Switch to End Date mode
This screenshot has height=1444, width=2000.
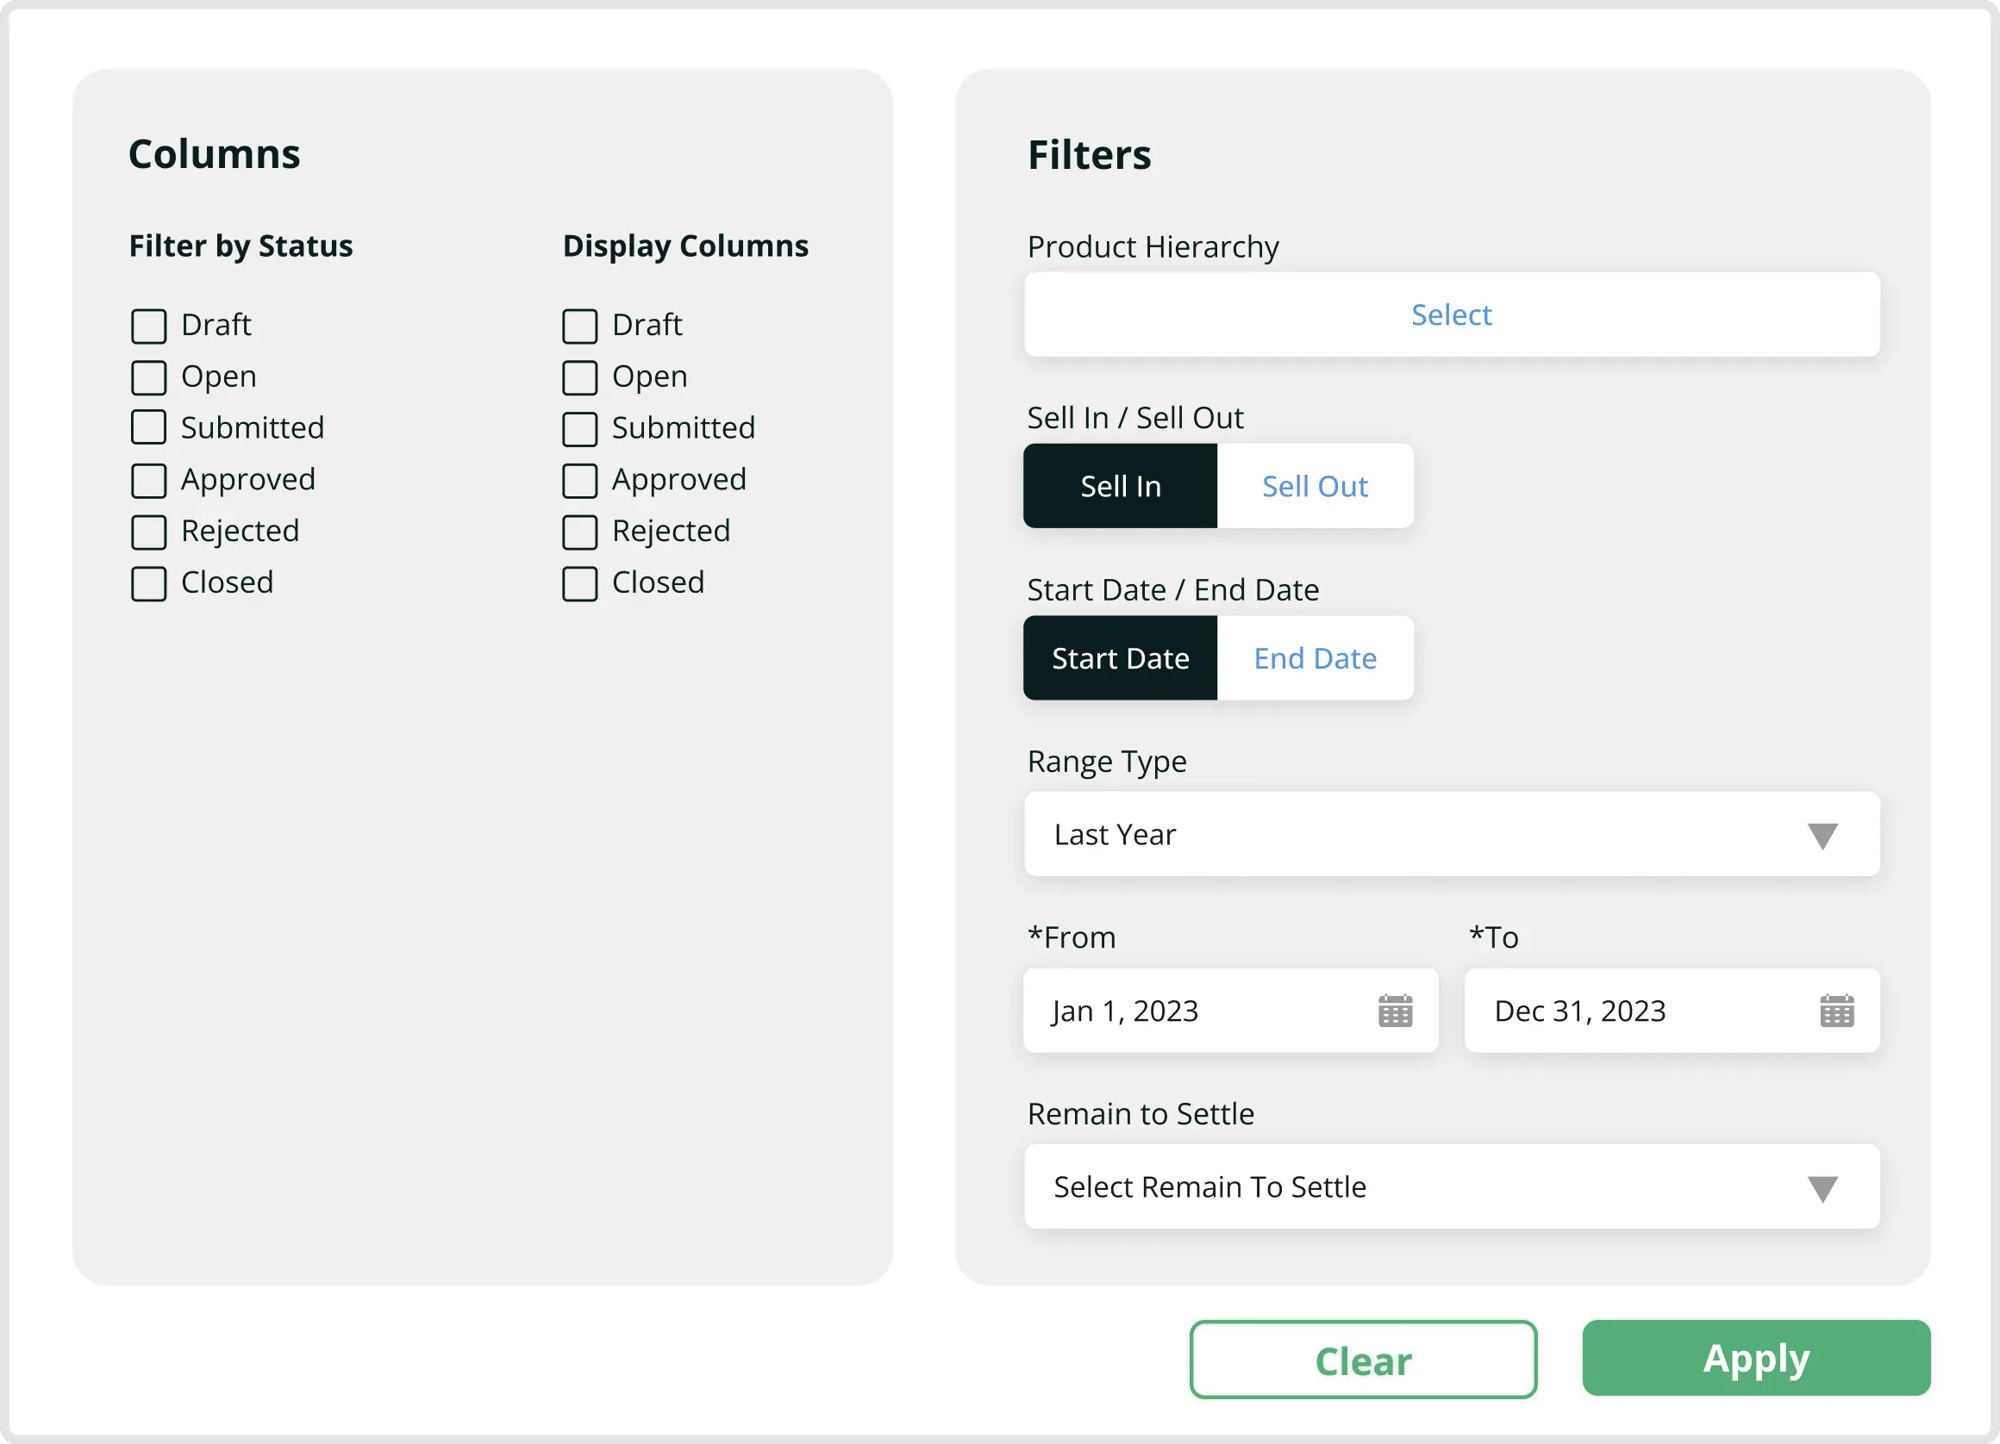[1315, 658]
